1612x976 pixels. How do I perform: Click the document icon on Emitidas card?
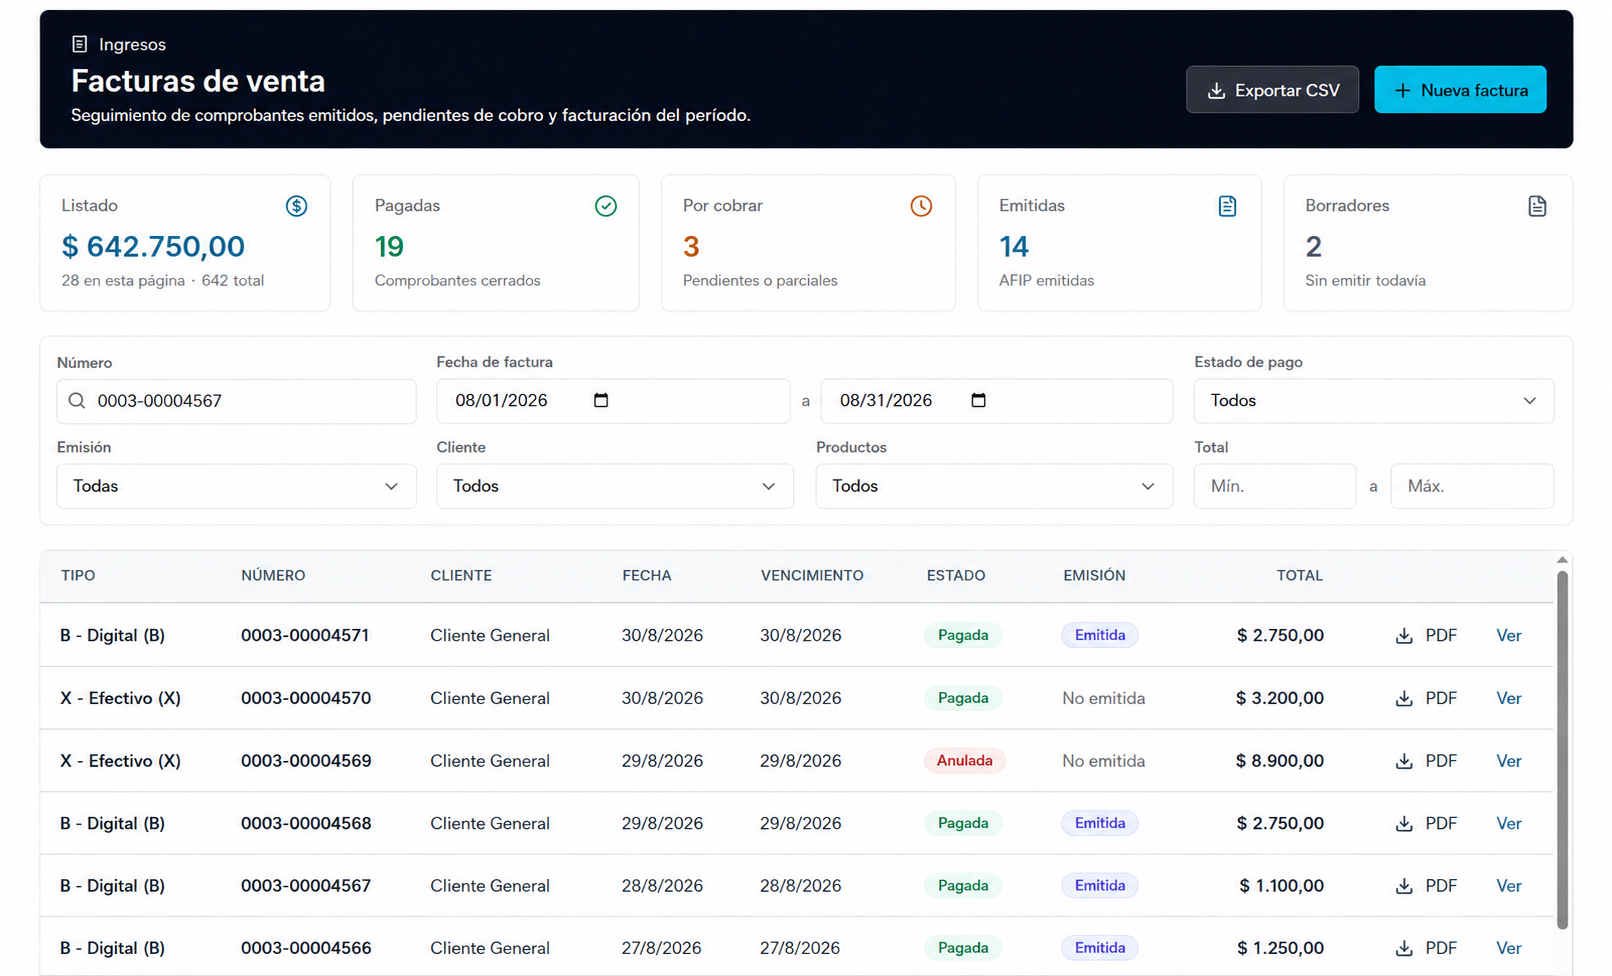(x=1227, y=206)
